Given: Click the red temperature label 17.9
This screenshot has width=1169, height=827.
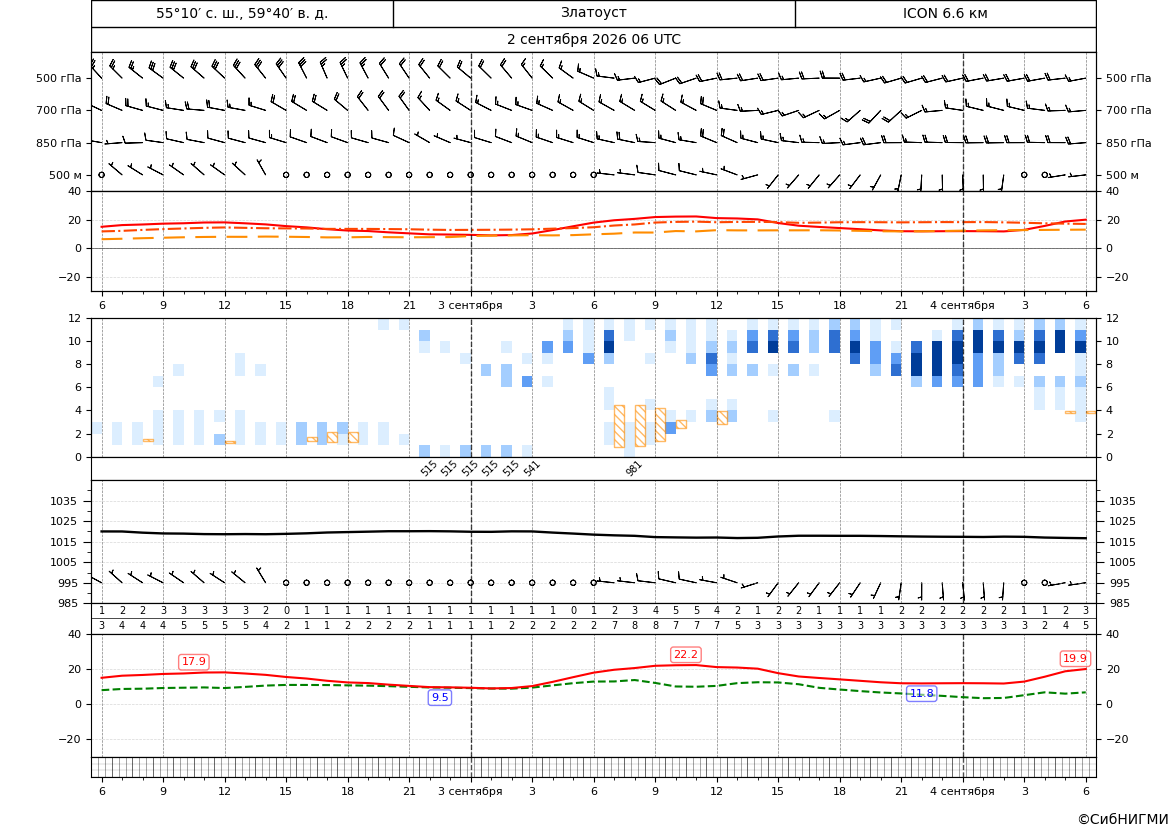Looking at the screenshot, I should (x=194, y=661).
